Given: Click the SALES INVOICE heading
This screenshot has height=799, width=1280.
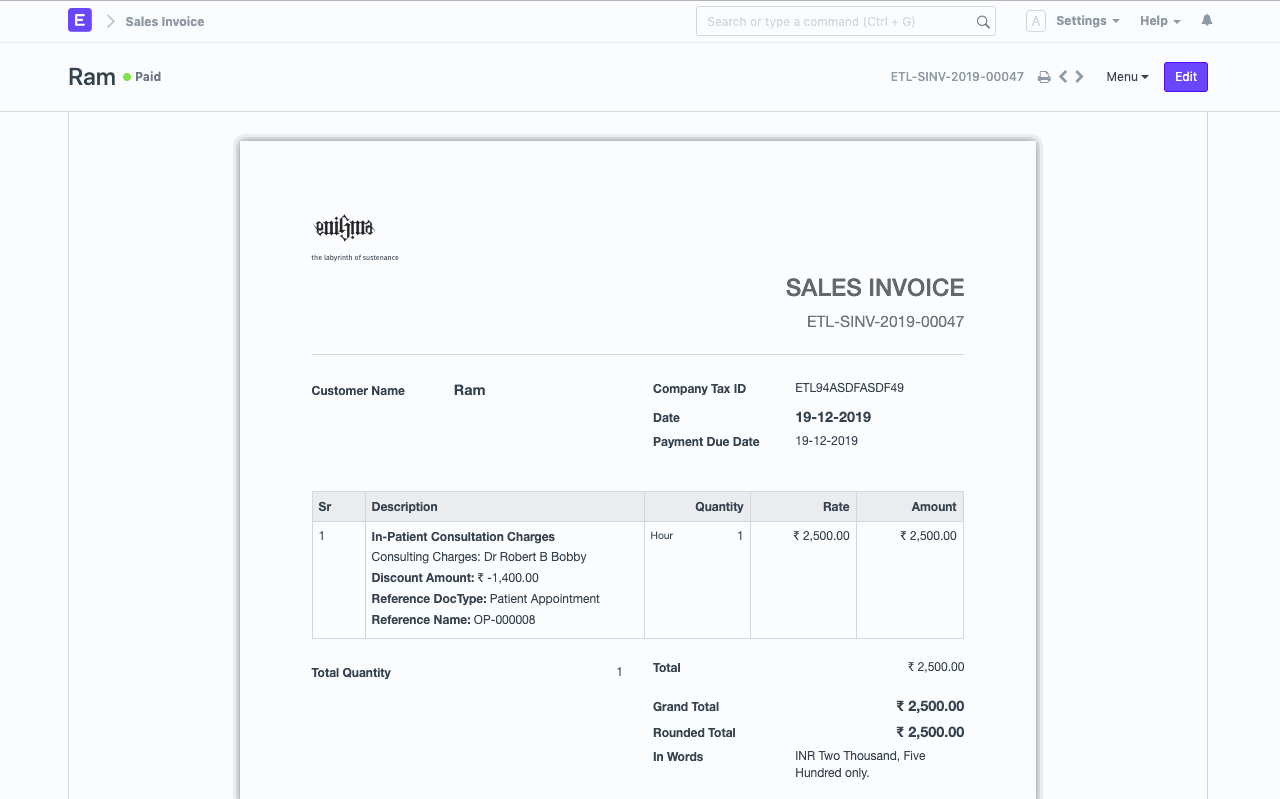Looking at the screenshot, I should (875, 288).
